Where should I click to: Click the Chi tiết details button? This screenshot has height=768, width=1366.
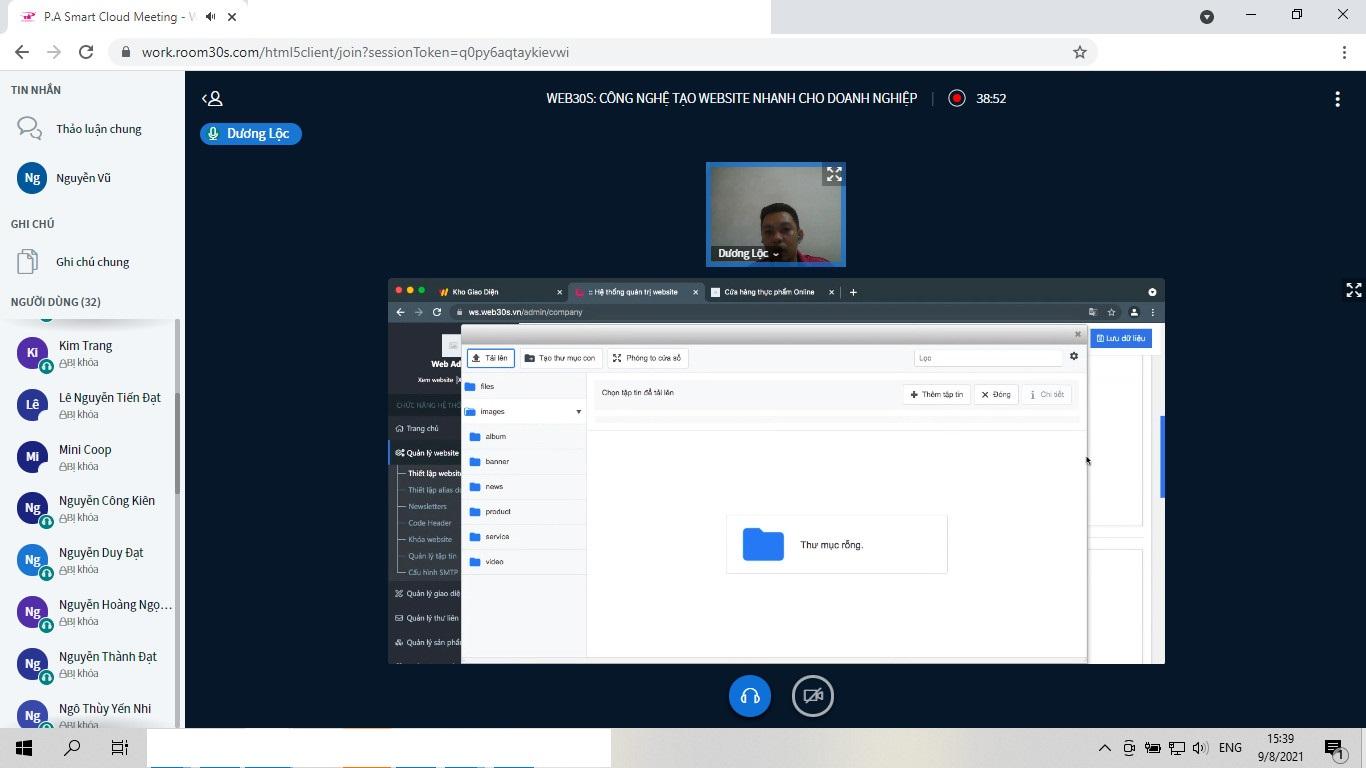pos(1047,394)
